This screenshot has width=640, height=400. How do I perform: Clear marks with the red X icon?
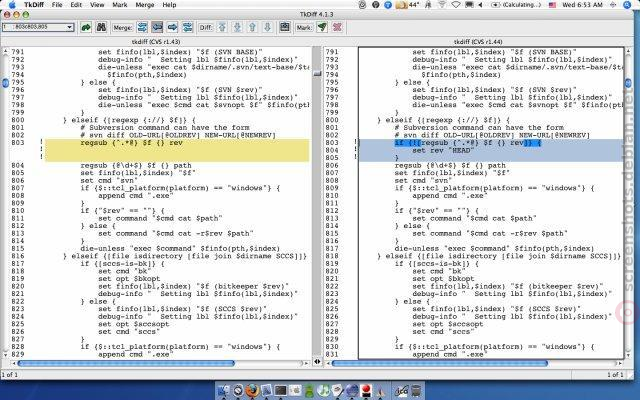[x=337, y=27]
